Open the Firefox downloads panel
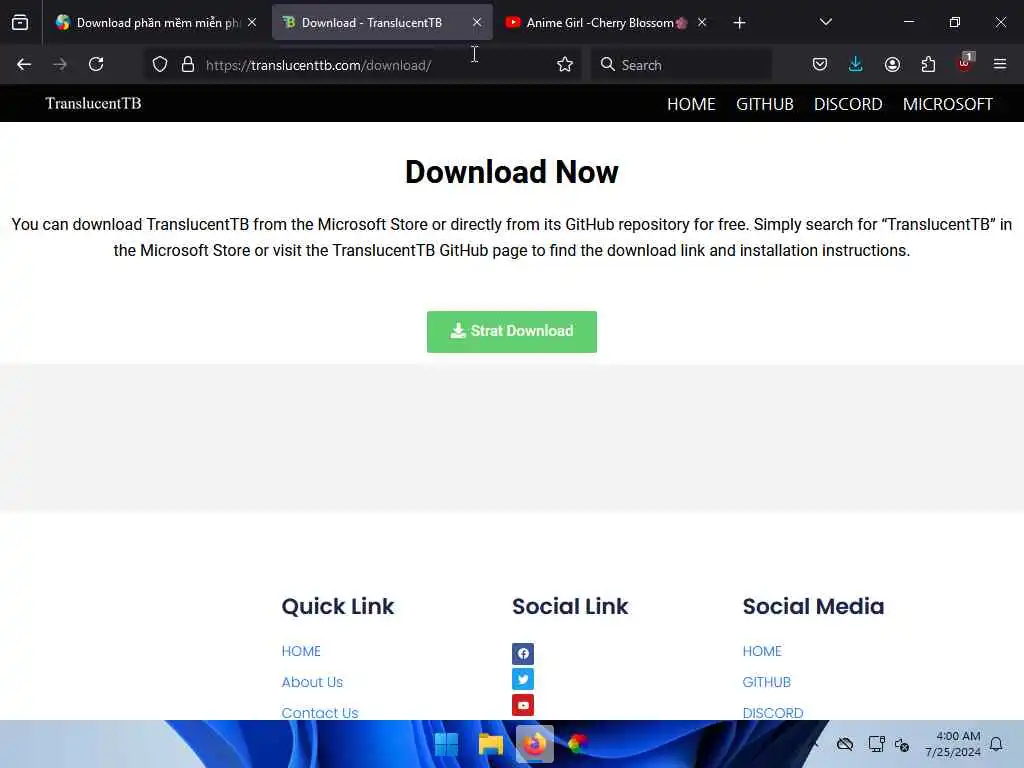 (x=856, y=65)
